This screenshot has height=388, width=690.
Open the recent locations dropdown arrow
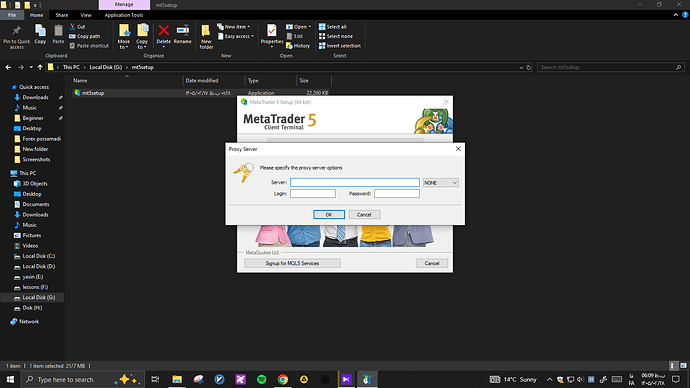click(31, 67)
